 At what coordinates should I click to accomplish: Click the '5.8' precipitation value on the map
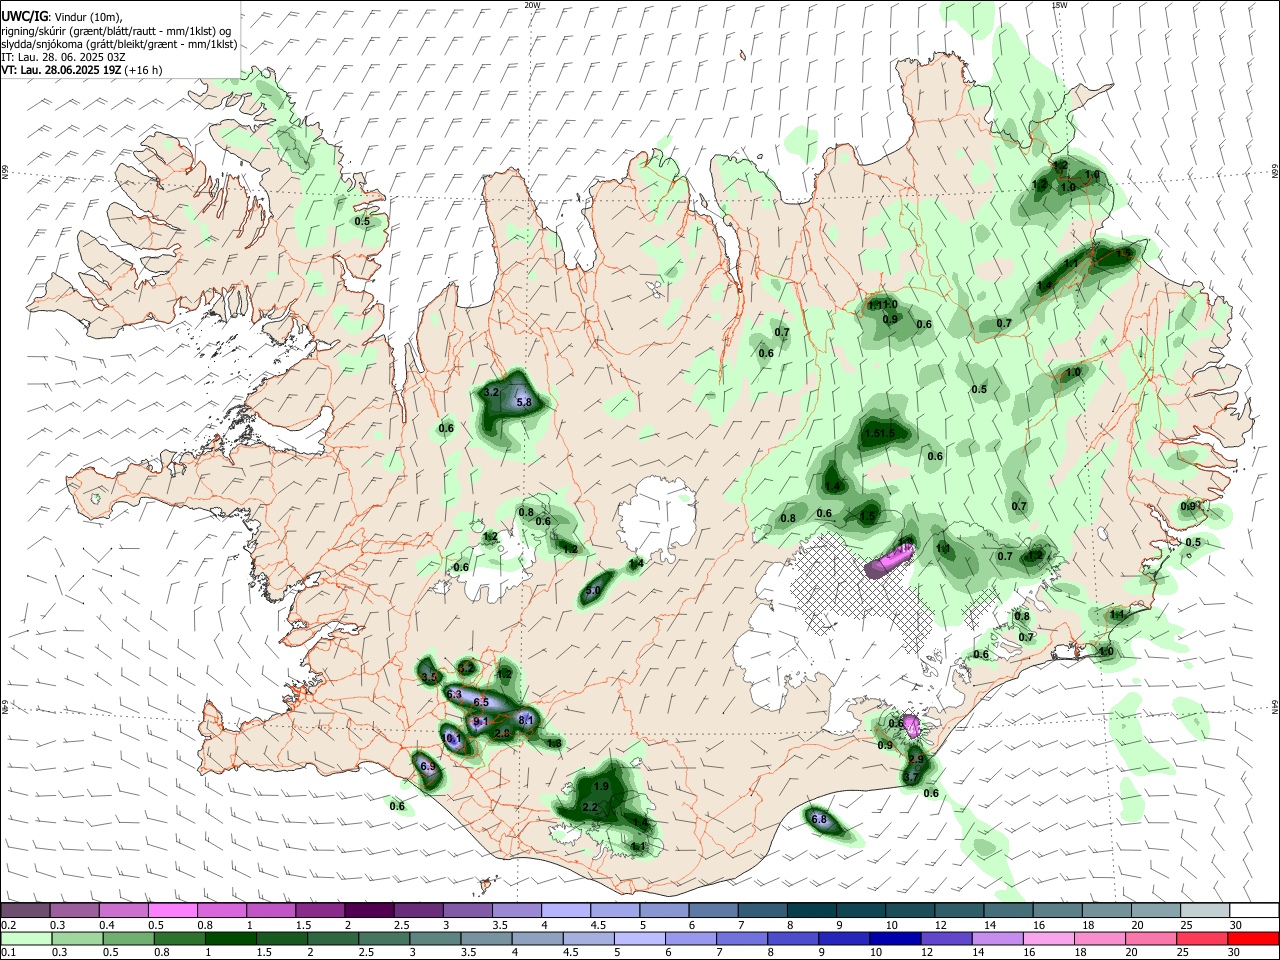point(524,403)
